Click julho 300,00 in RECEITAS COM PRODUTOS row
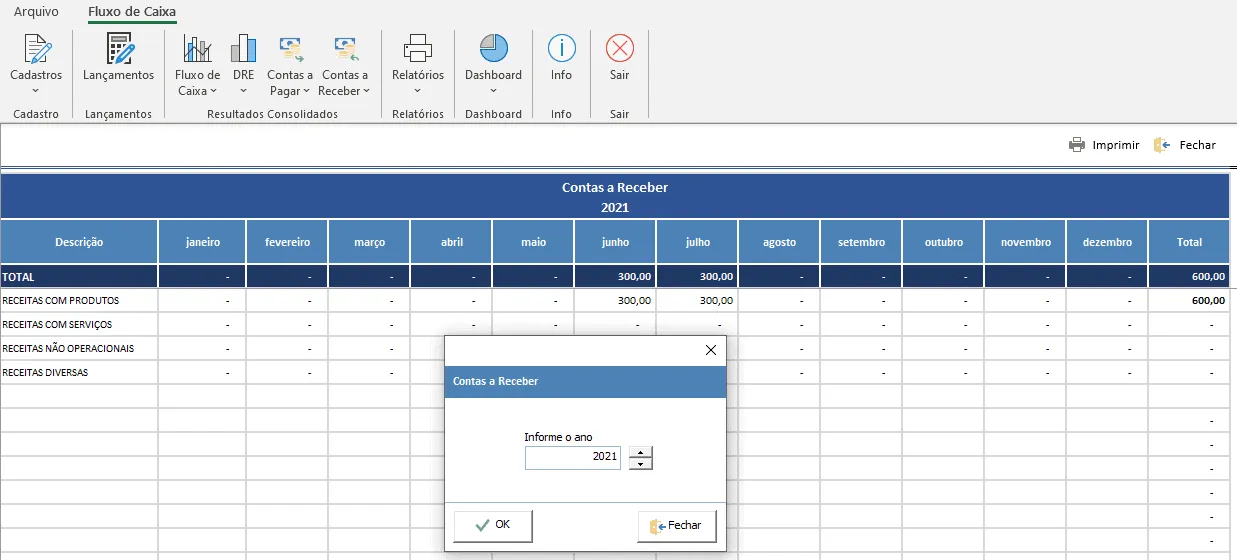 pyautogui.click(x=716, y=300)
